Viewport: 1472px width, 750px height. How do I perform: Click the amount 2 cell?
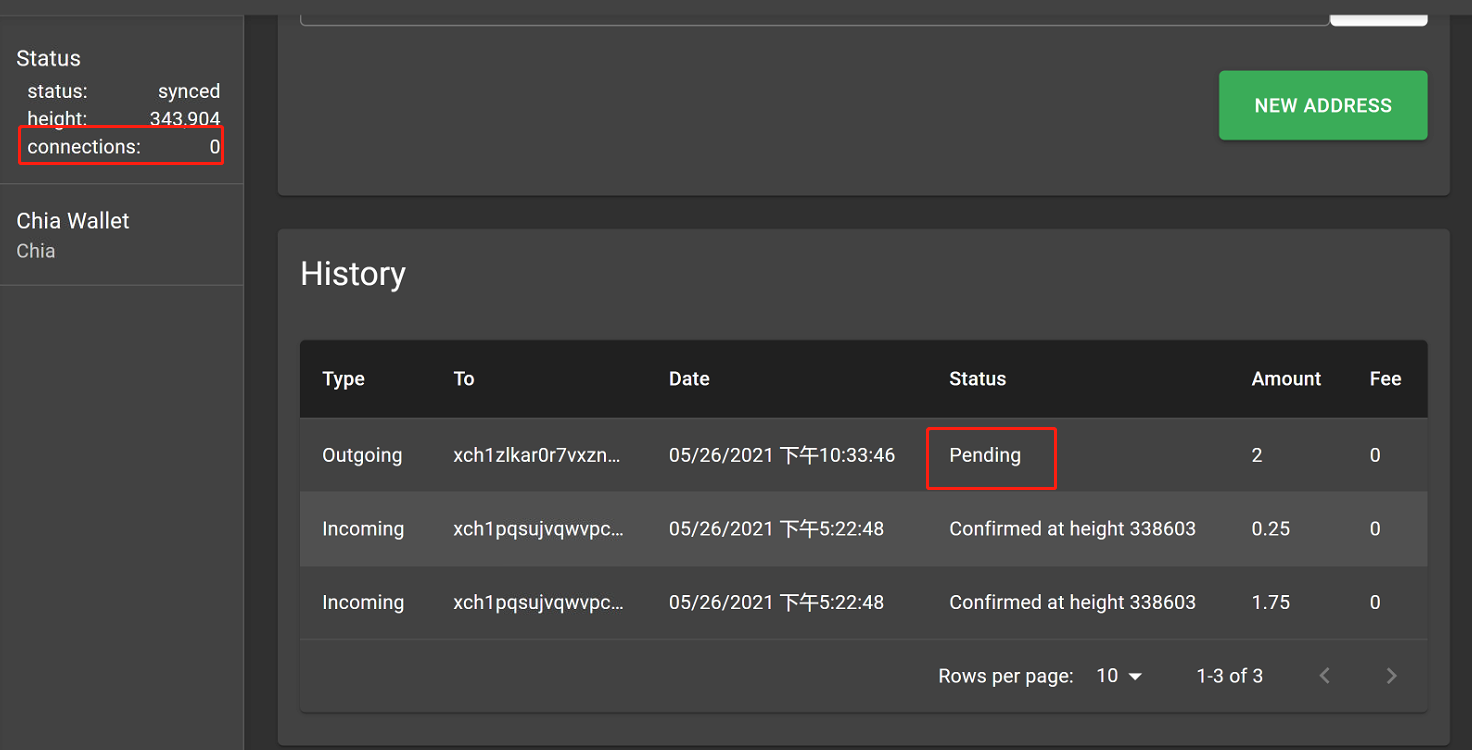tap(1257, 455)
